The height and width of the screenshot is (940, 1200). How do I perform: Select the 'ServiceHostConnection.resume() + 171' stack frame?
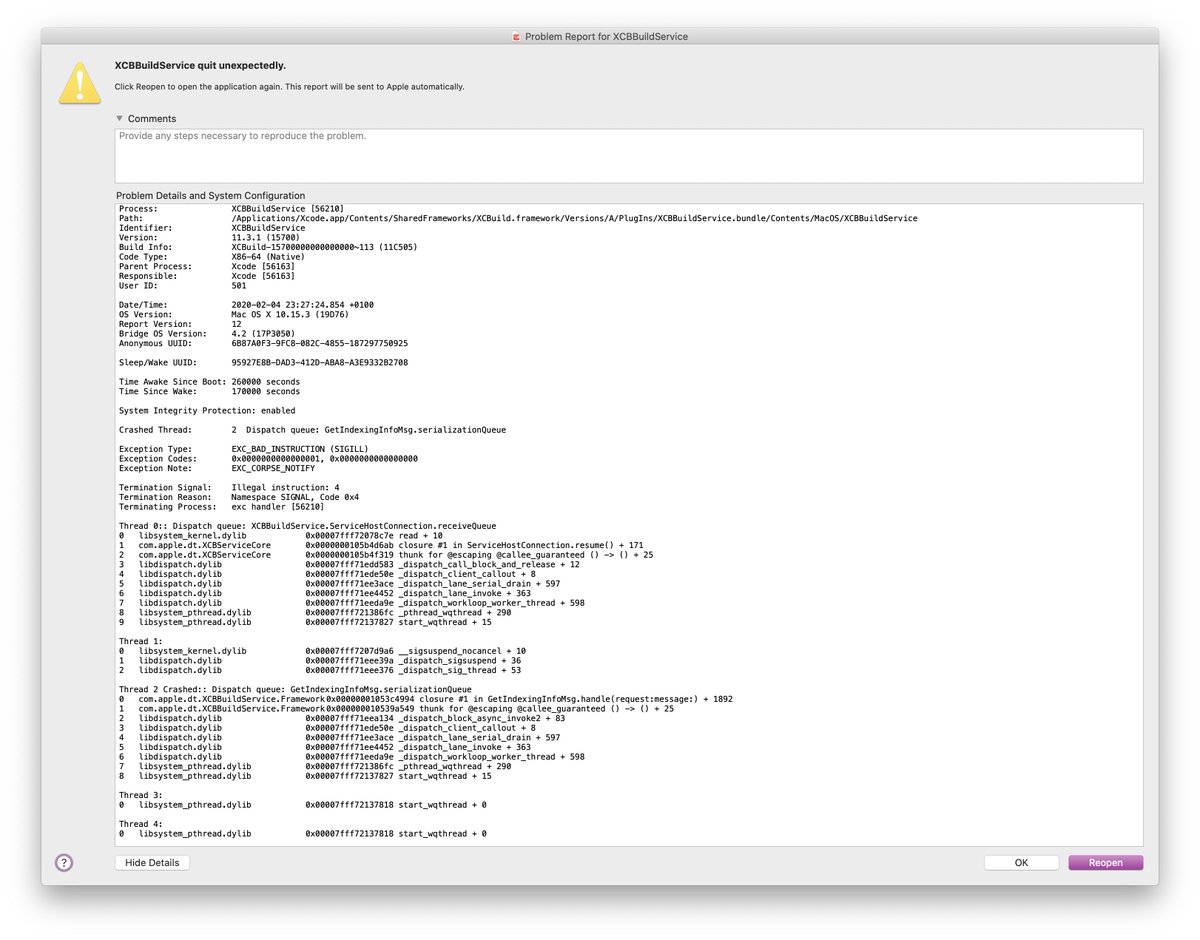pos(381,545)
